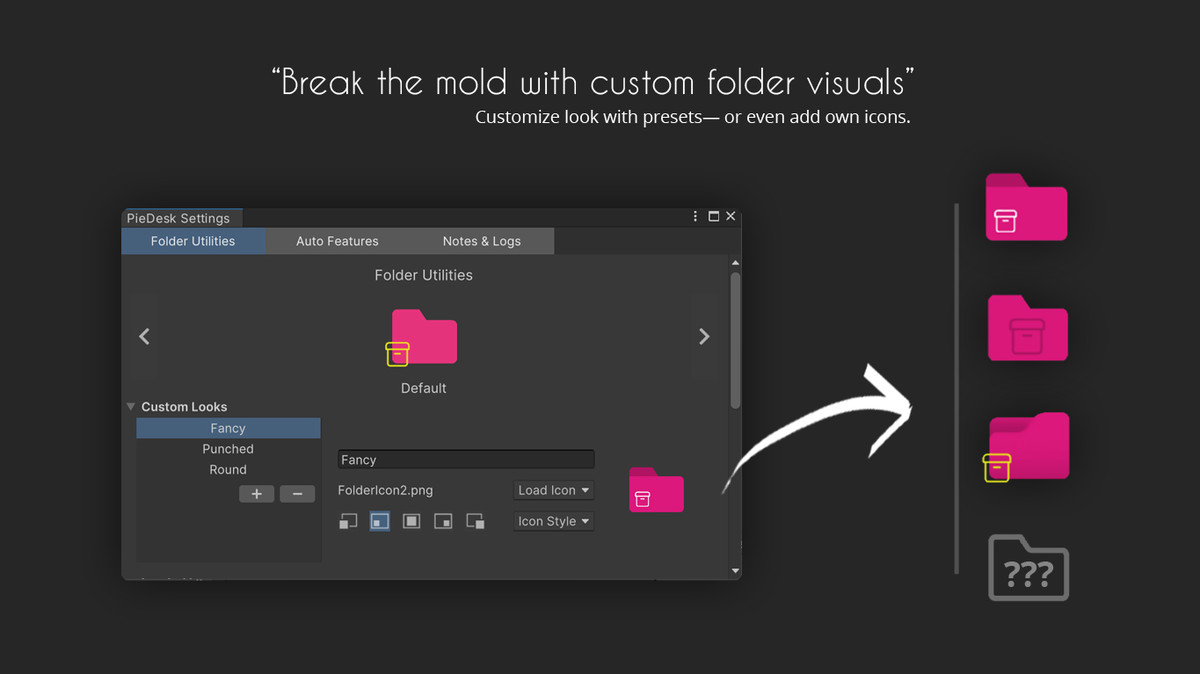1200x674 pixels.
Task: Add a new custom look with plus button
Action: click(x=257, y=494)
